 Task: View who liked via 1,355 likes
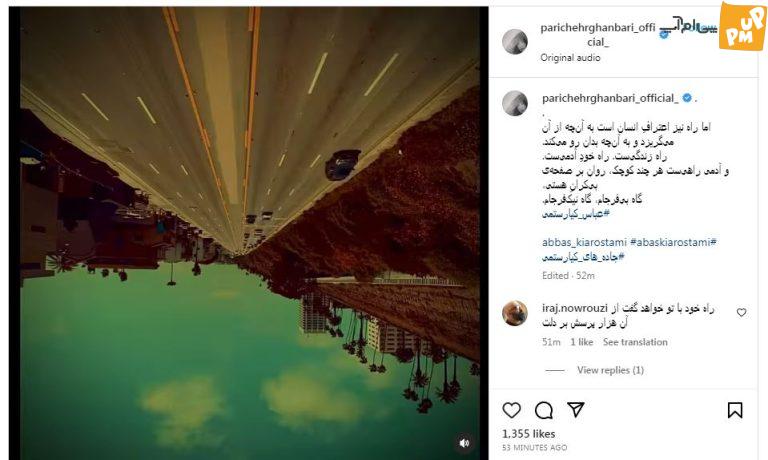[528, 434]
